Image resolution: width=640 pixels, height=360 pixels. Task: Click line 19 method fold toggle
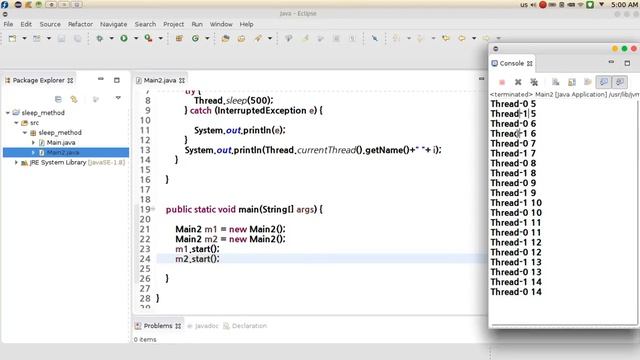tap(153, 209)
